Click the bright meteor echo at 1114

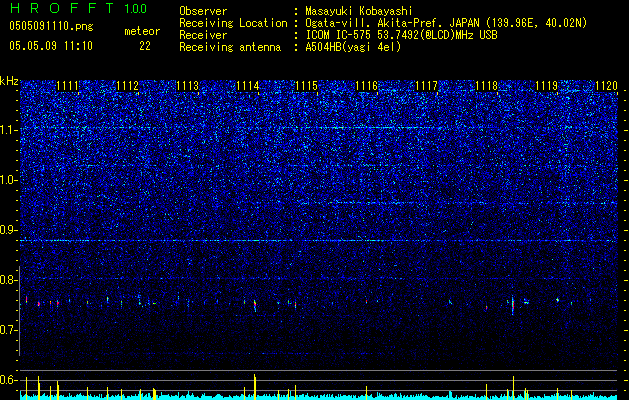[255, 305]
